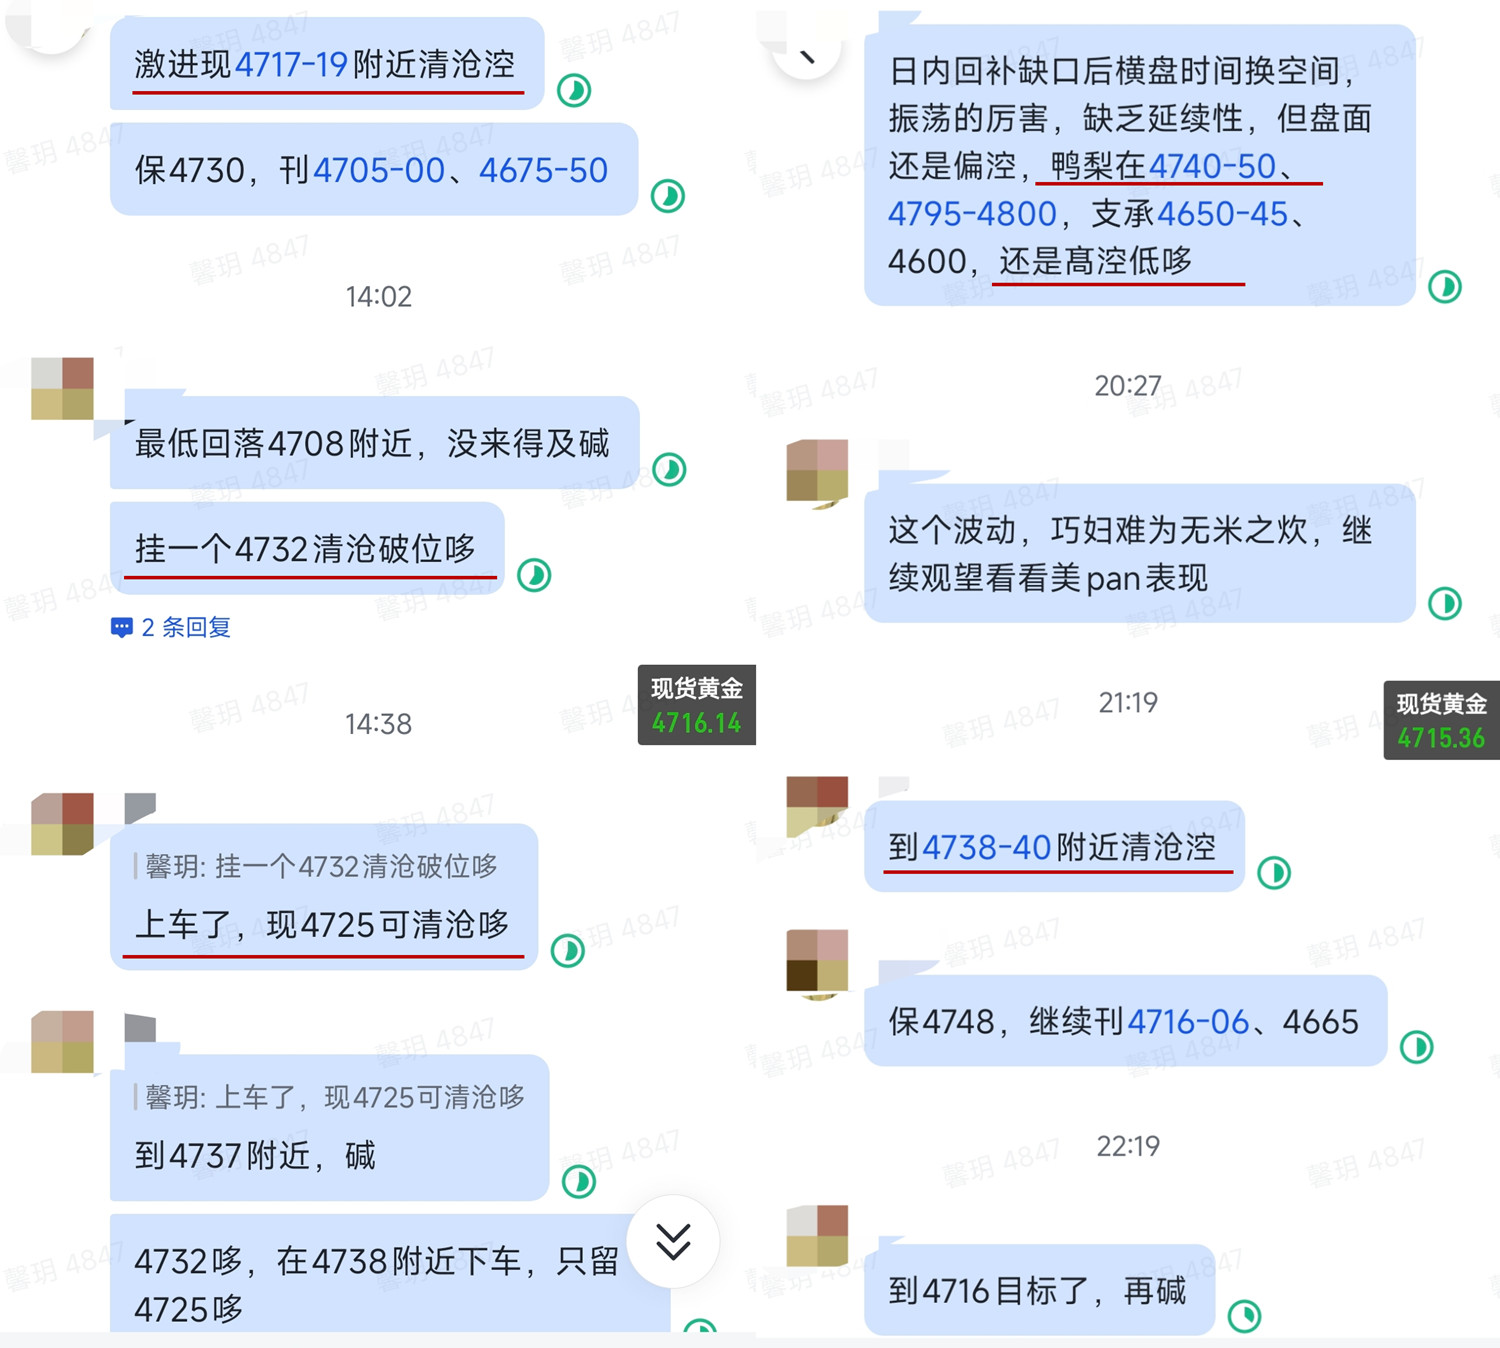Jump to latest with double-chevron down button
This screenshot has width=1500, height=1348.
[x=673, y=1241]
